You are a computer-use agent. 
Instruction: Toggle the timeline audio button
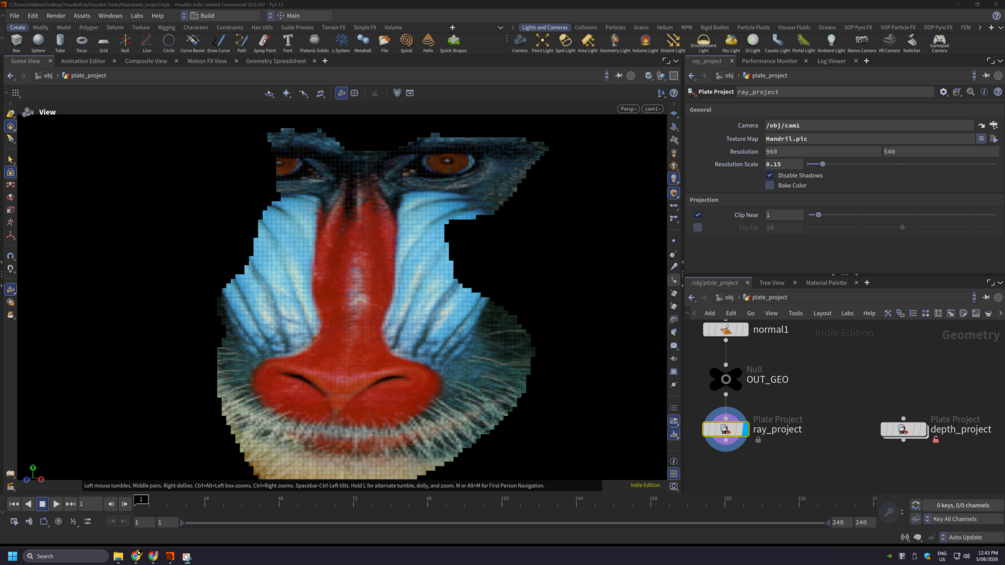pos(29,521)
